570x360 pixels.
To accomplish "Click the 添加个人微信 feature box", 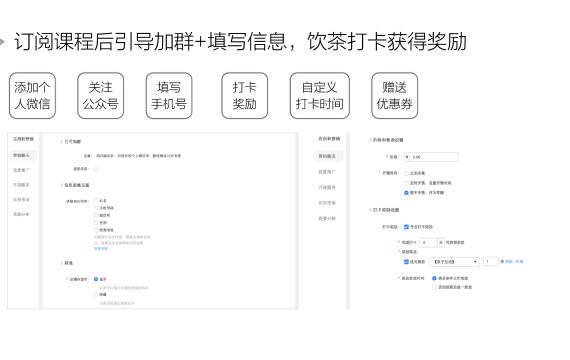I will tap(32, 95).
